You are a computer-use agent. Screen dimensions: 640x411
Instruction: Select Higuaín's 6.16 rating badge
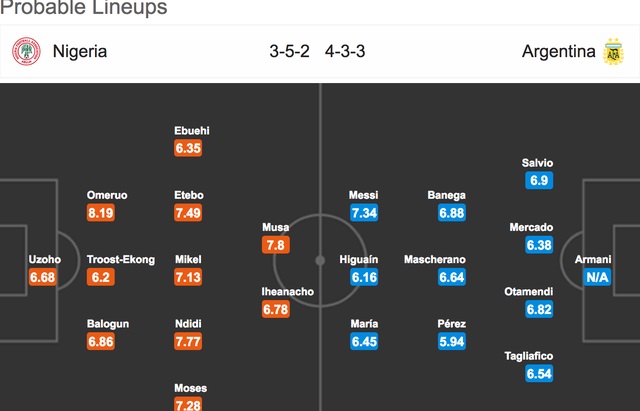(x=364, y=277)
